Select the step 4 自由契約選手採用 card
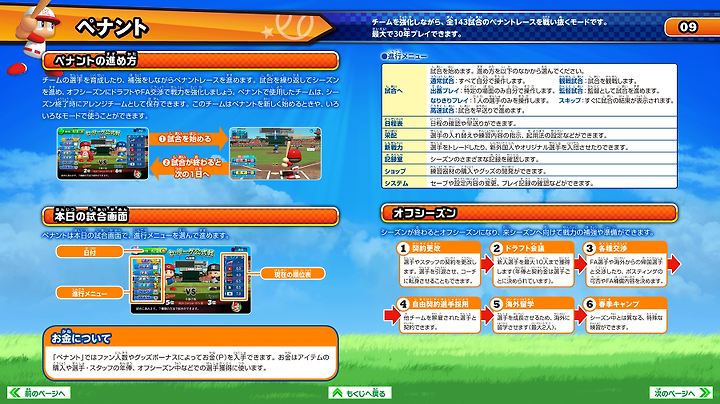The height and width of the screenshot is (404, 720). (x=439, y=315)
